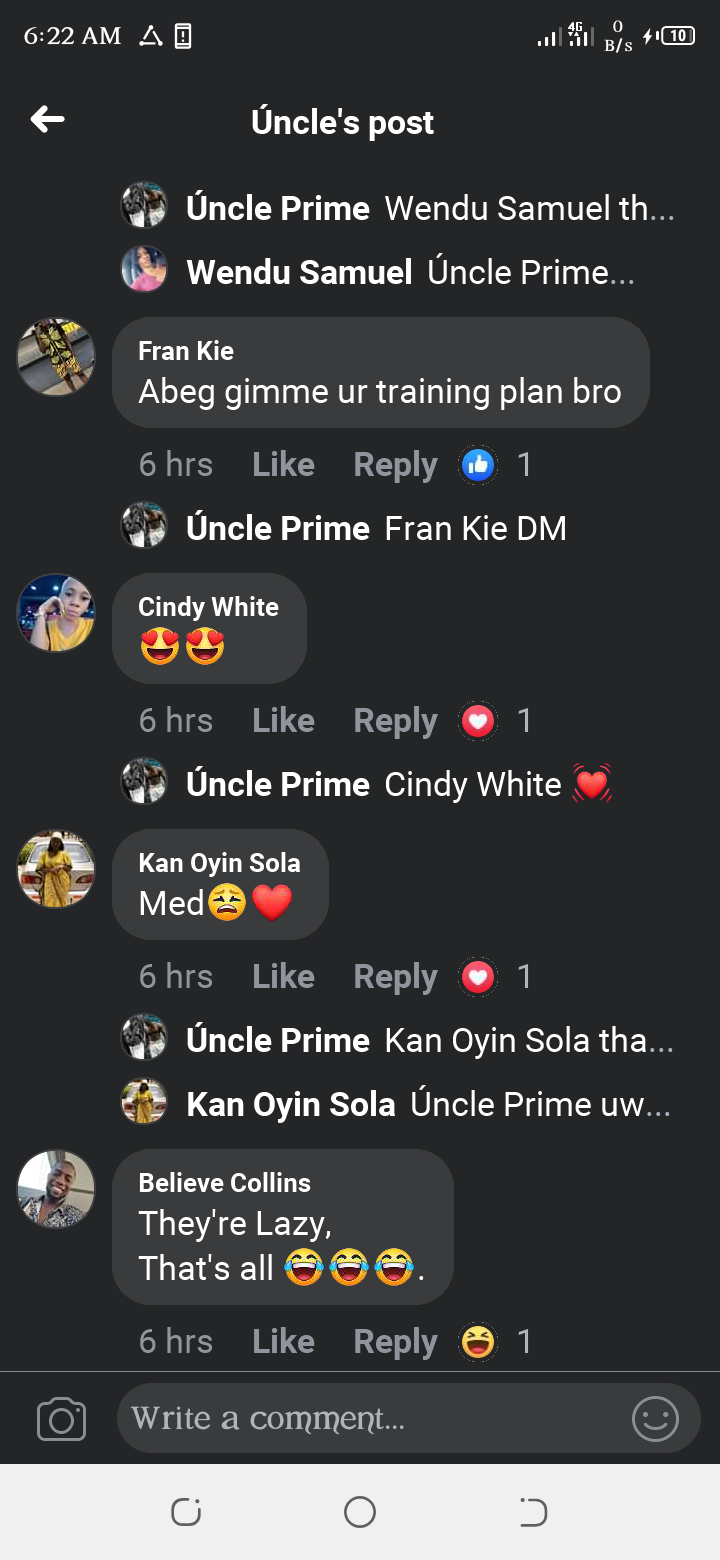Reply to Kan Oyin Sola's comment
Image resolution: width=720 pixels, height=1560 pixels.
point(395,977)
